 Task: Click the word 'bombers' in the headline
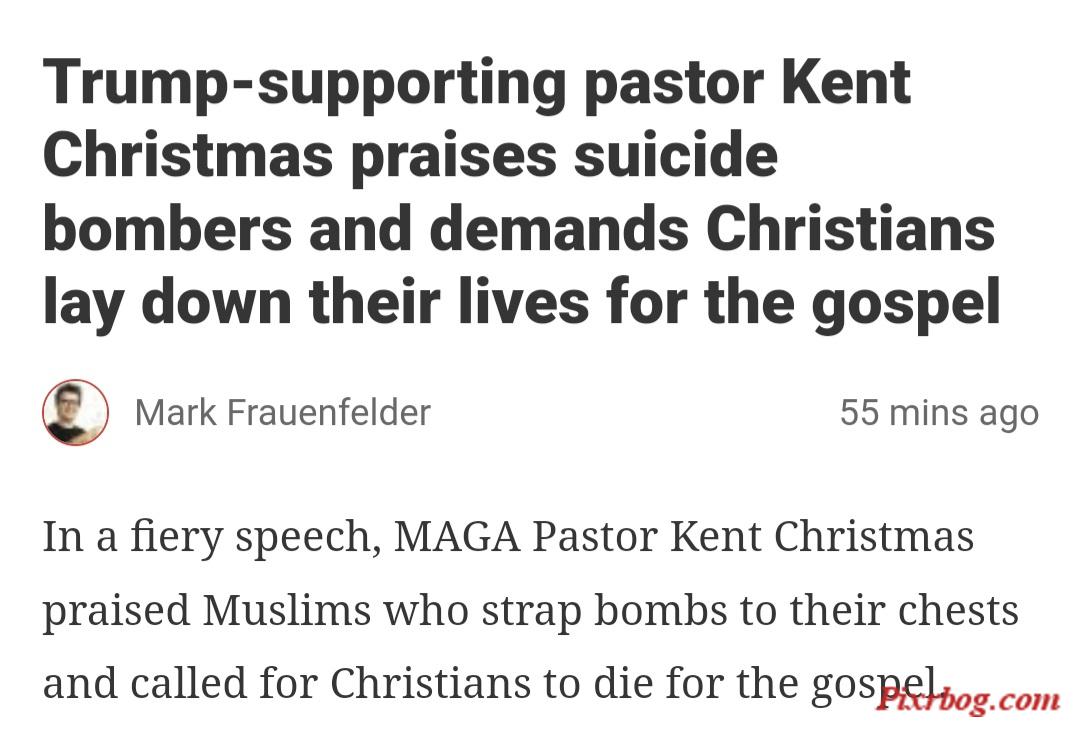(167, 229)
